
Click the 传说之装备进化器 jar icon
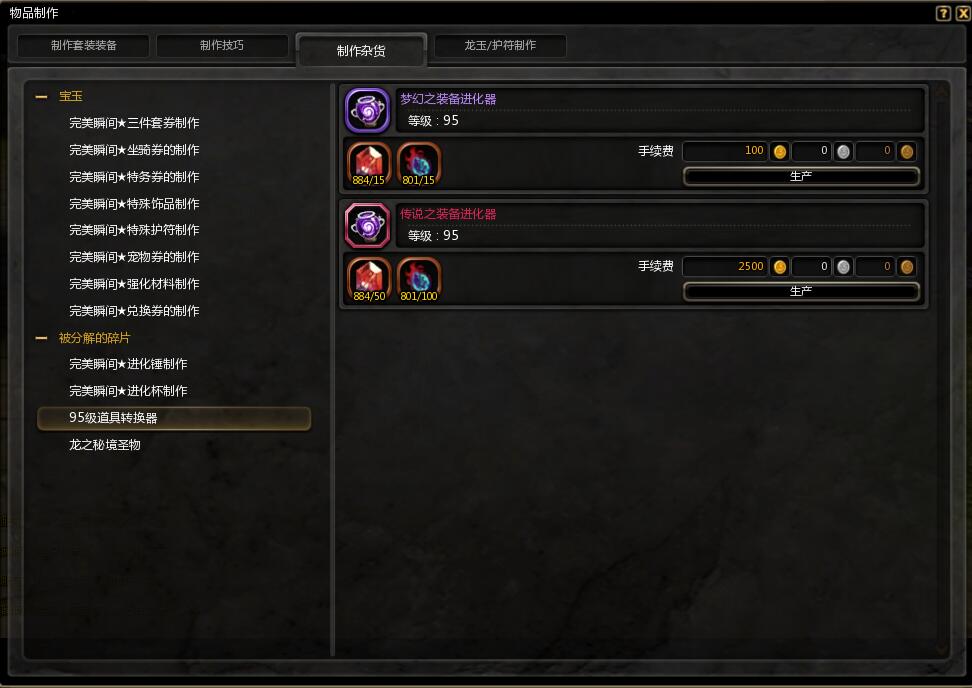(368, 226)
